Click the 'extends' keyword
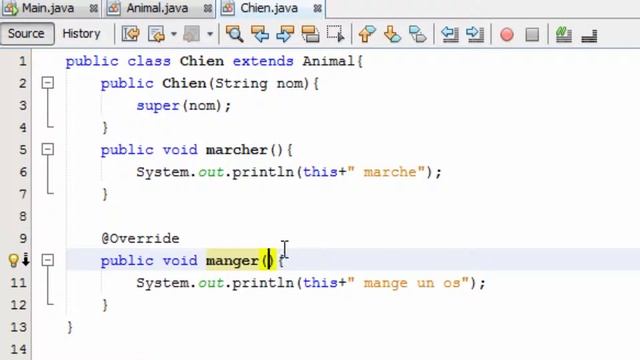 [263, 61]
